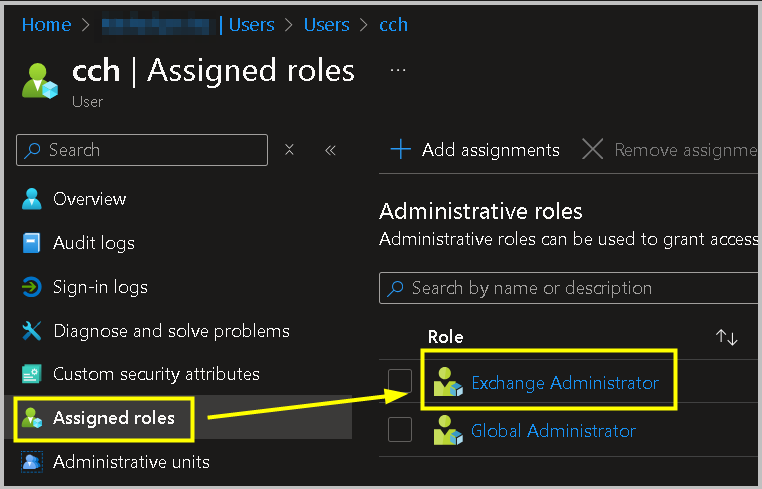The image size is (762, 489).
Task: Open the Exchange Administrator role link
Action: pos(565,383)
